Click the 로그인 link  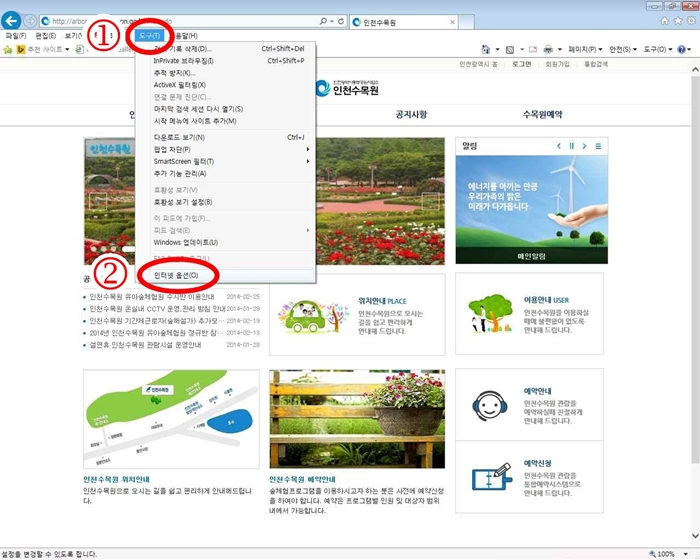[521, 64]
